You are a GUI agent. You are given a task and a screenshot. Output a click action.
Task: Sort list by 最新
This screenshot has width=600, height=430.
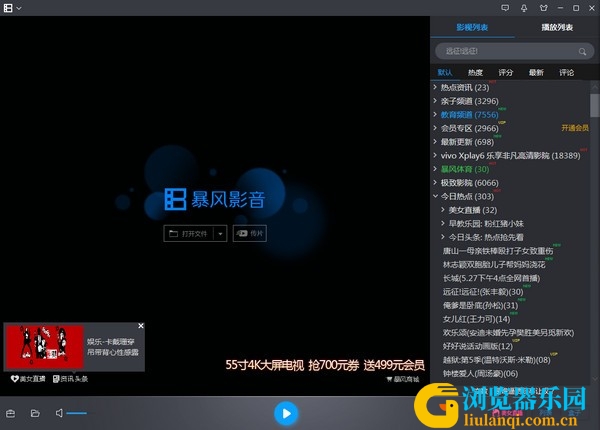pyautogui.click(x=536, y=72)
